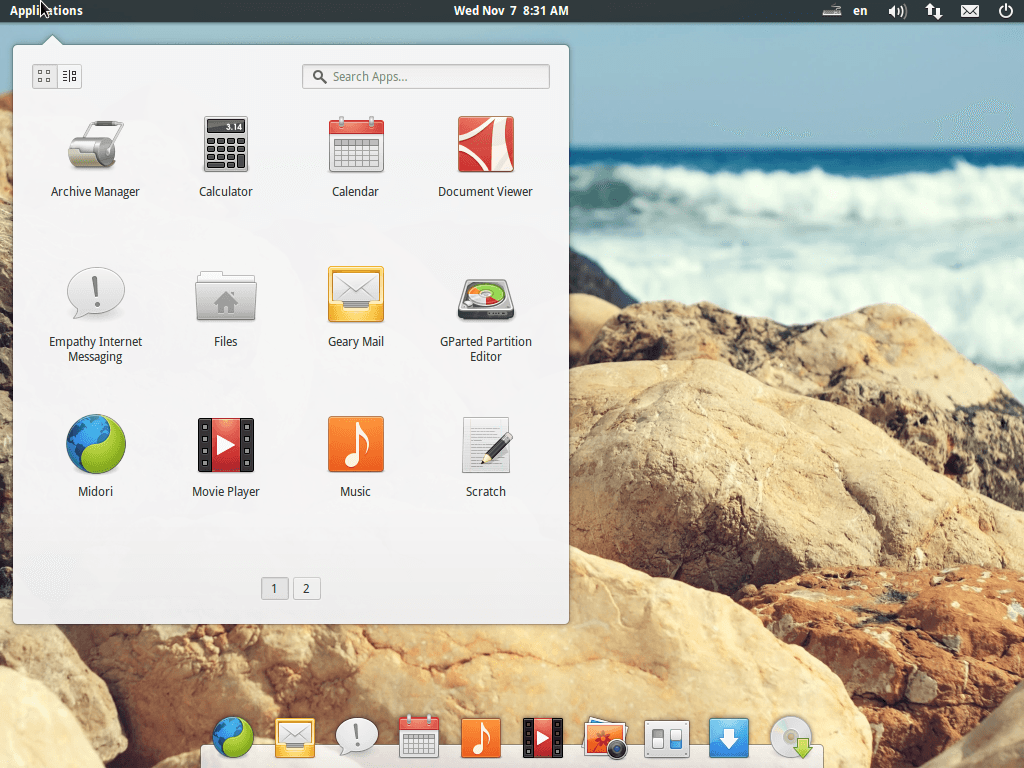This screenshot has width=1024, height=768.
Task: Switch launcher to category view
Action: 69,76
